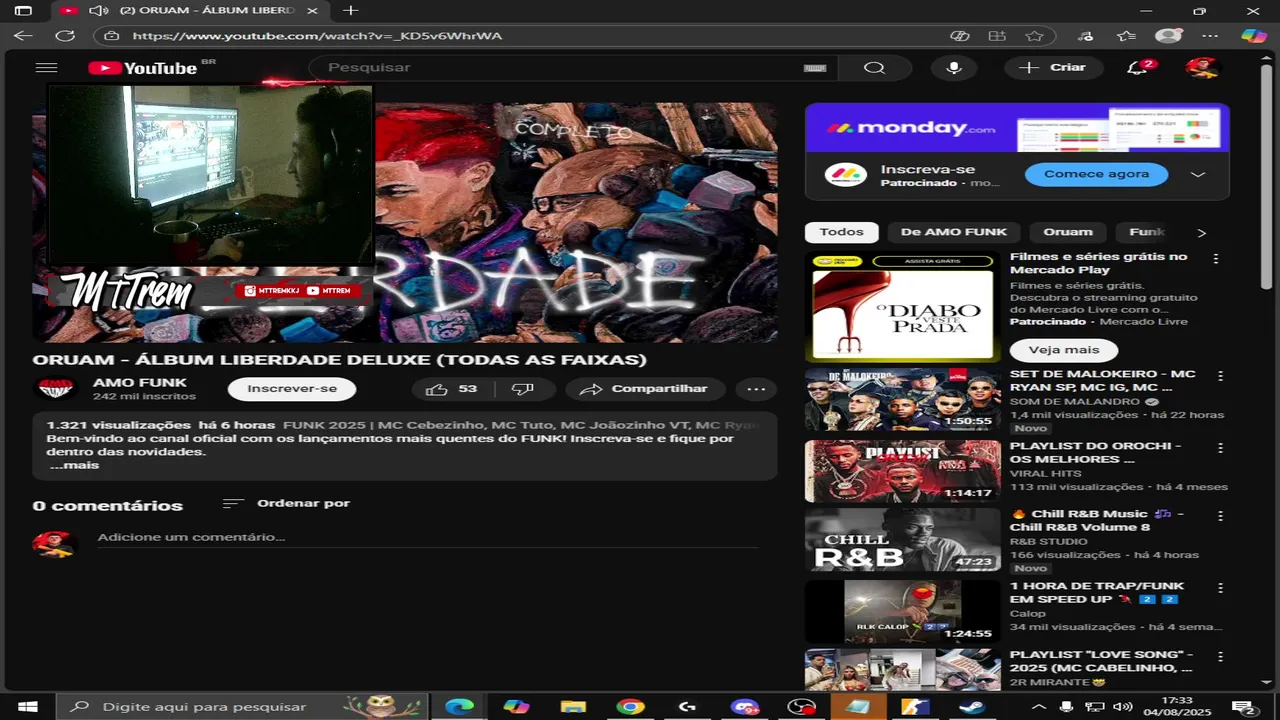Open the on-screen keyboard in the search box
Viewport: 1280px width, 720px height.
pos(814,68)
